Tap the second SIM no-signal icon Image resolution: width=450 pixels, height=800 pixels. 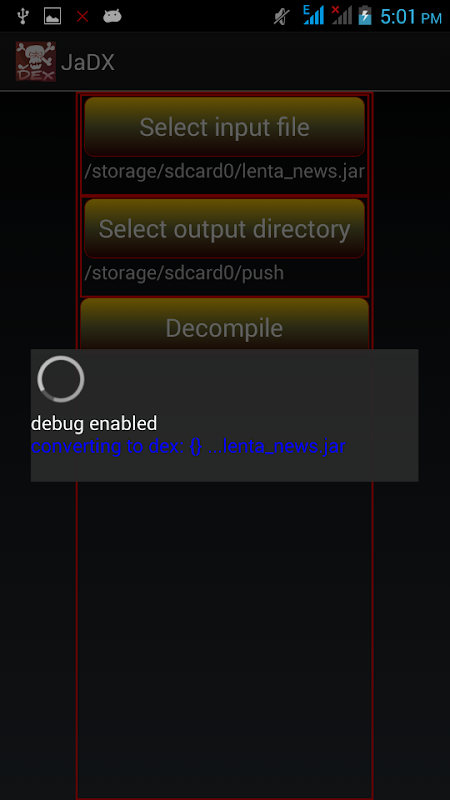click(342, 15)
